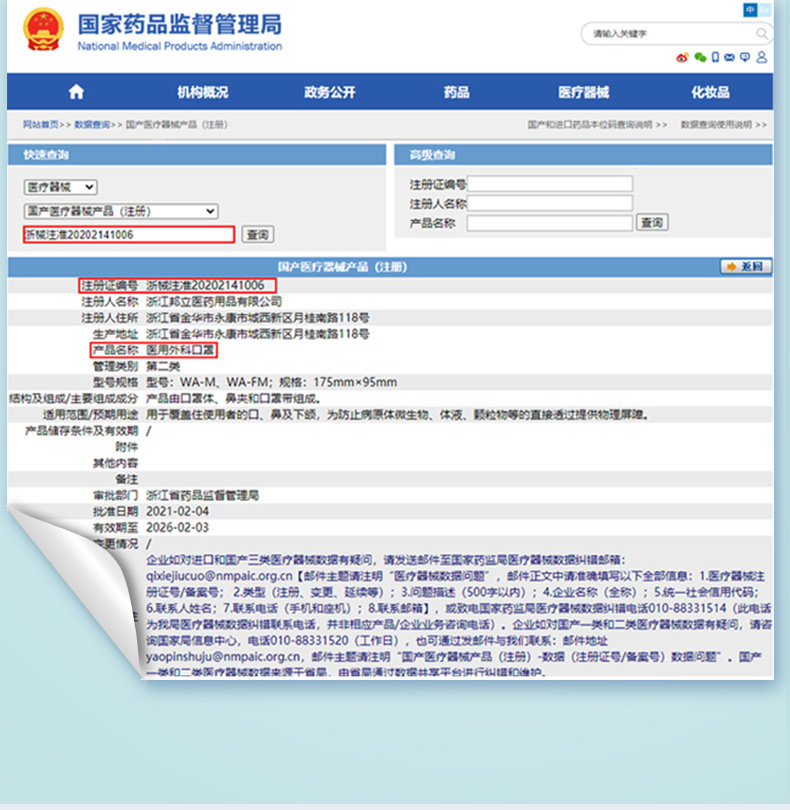Image resolution: width=790 pixels, height=810 pixels.
Task: Click the 产品名称 input field in advanced search
Action: click(x=550, y=223)
